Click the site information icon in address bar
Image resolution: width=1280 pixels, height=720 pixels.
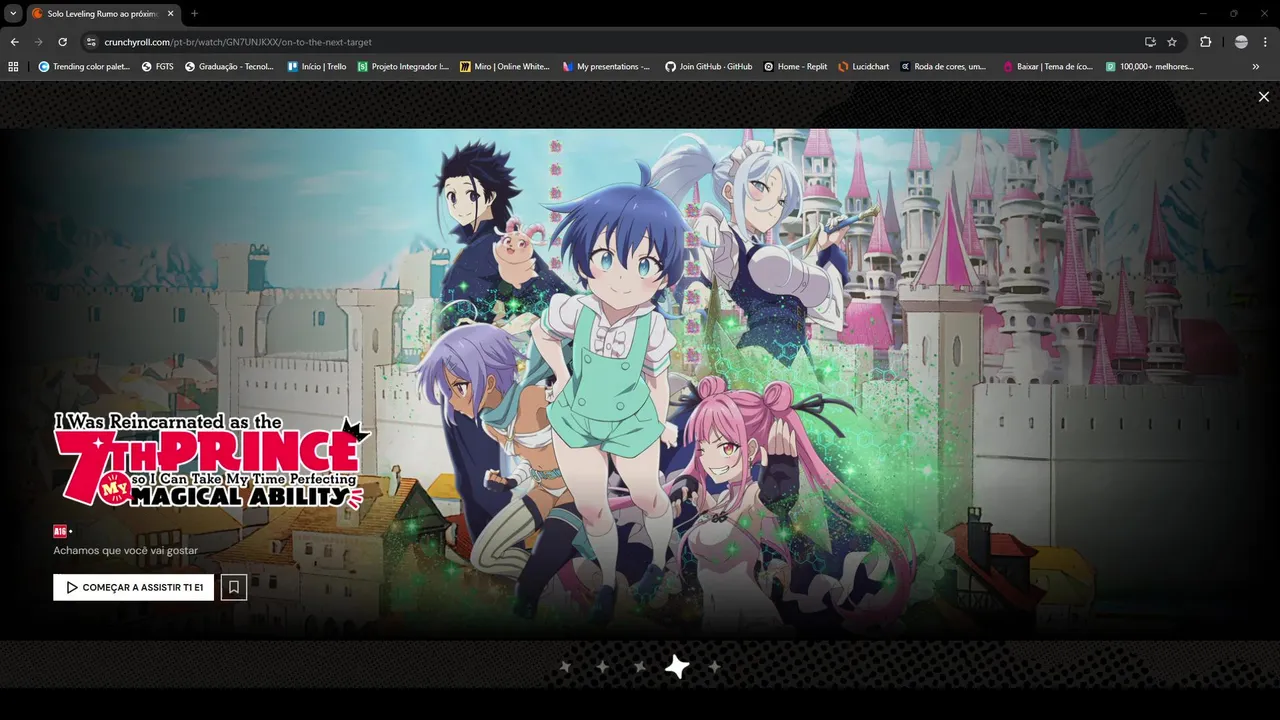[x=91, y=42]
